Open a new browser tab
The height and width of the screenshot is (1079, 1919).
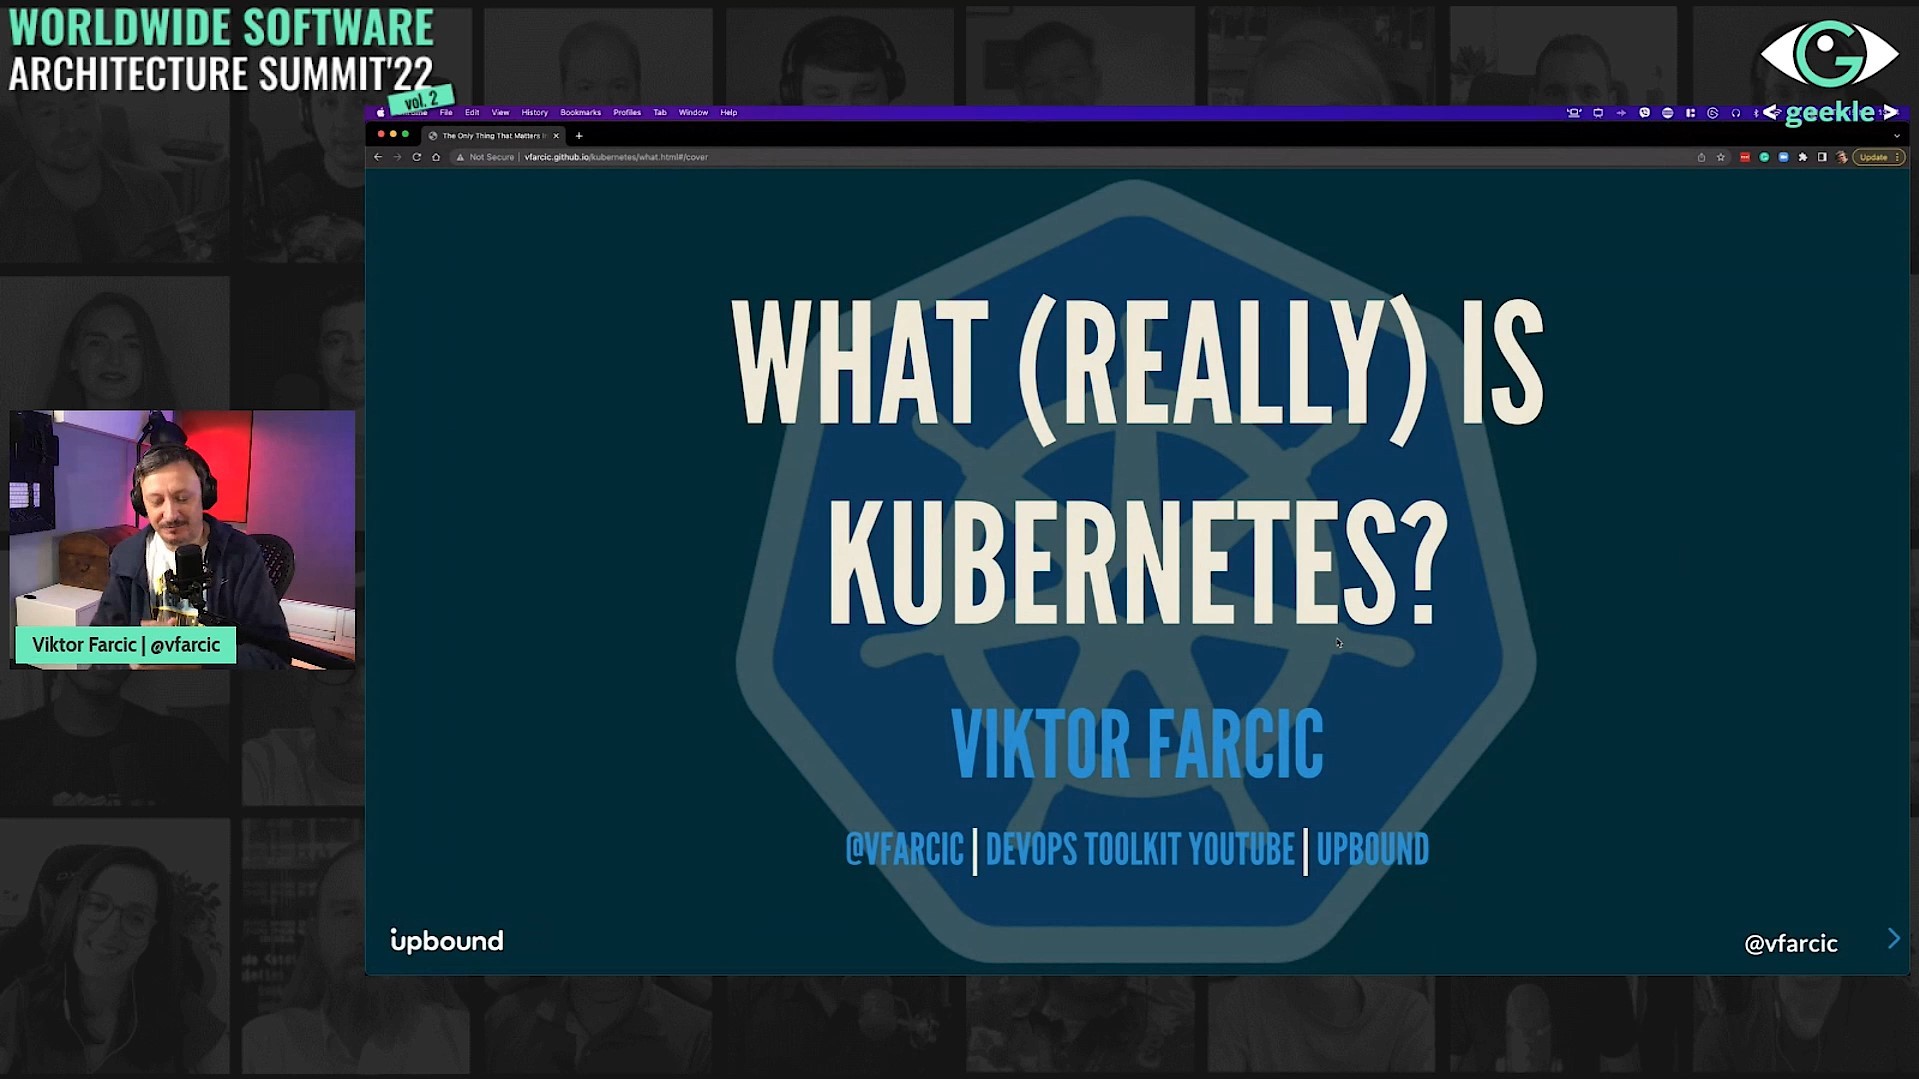pyautogui.click(x=579, y=136)
